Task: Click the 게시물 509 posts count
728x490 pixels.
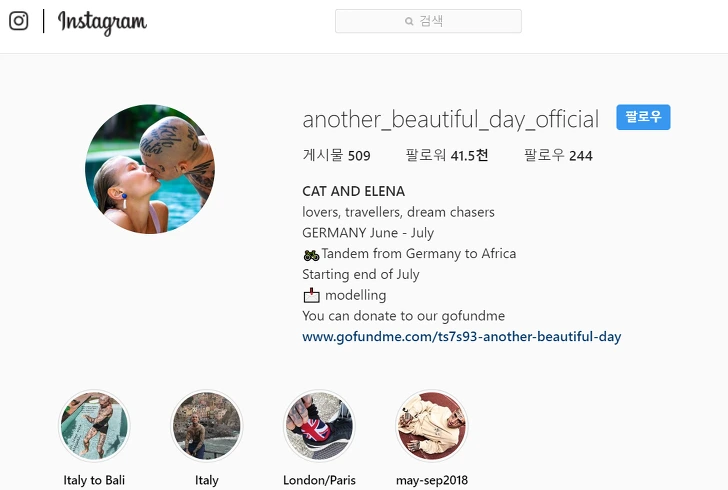Action: 337,155
